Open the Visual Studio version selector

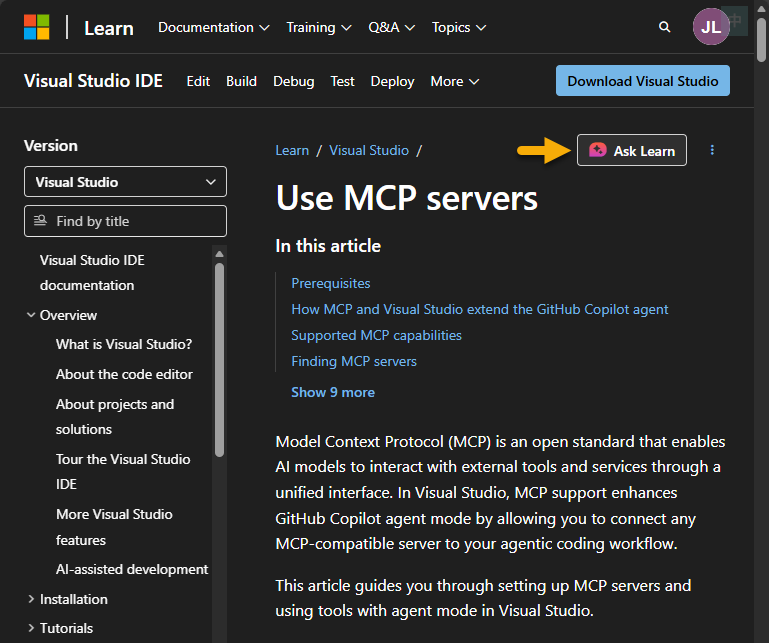pyautogui.click(x=125, y=182)
